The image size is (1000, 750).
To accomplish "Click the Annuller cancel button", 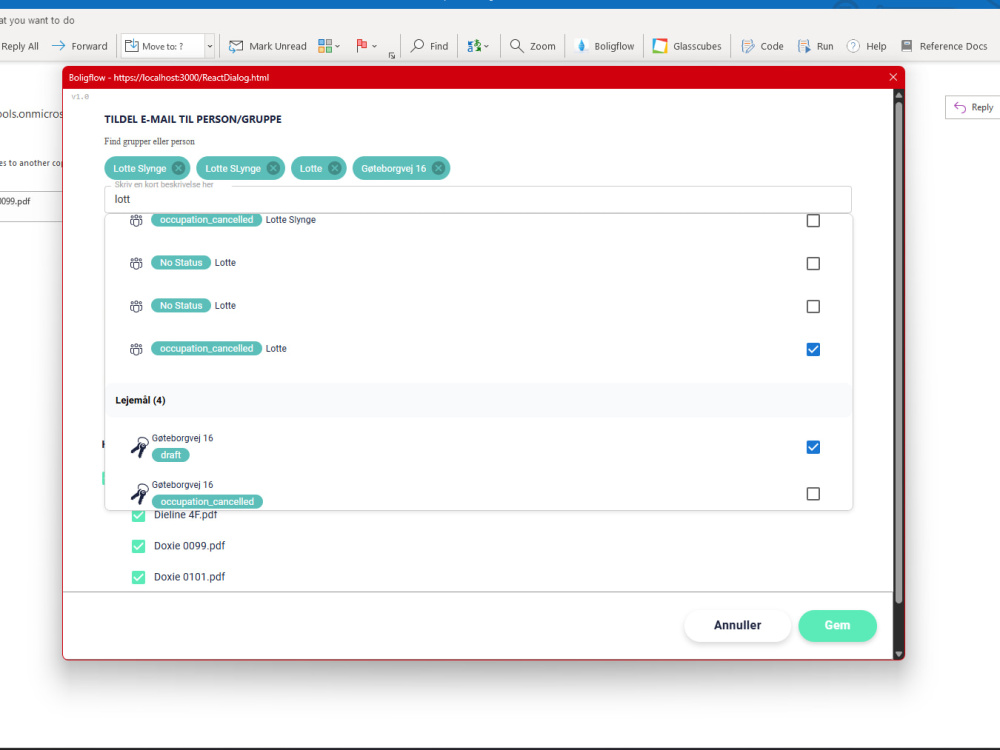I will 737,626.
